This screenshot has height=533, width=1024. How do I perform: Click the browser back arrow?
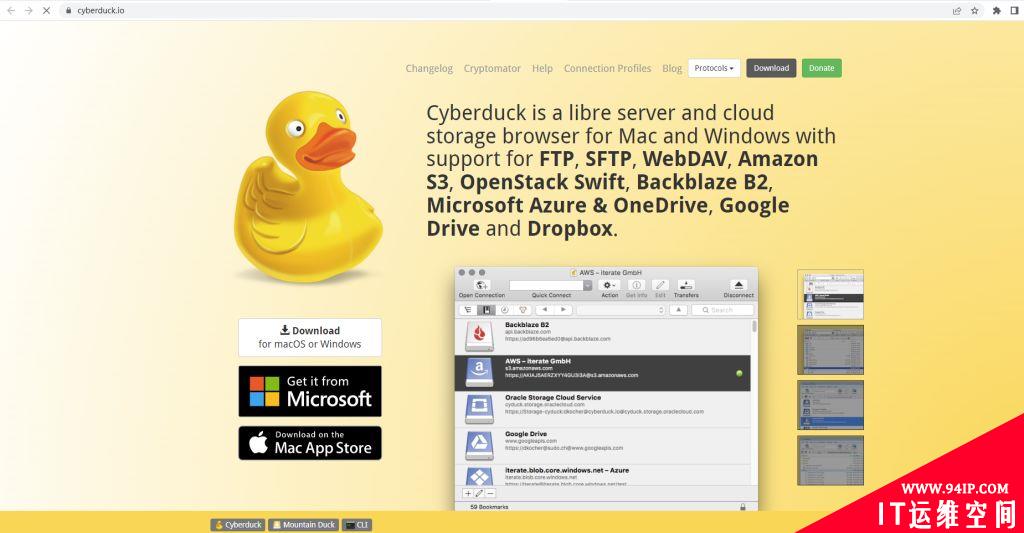[x=11, y=10]
